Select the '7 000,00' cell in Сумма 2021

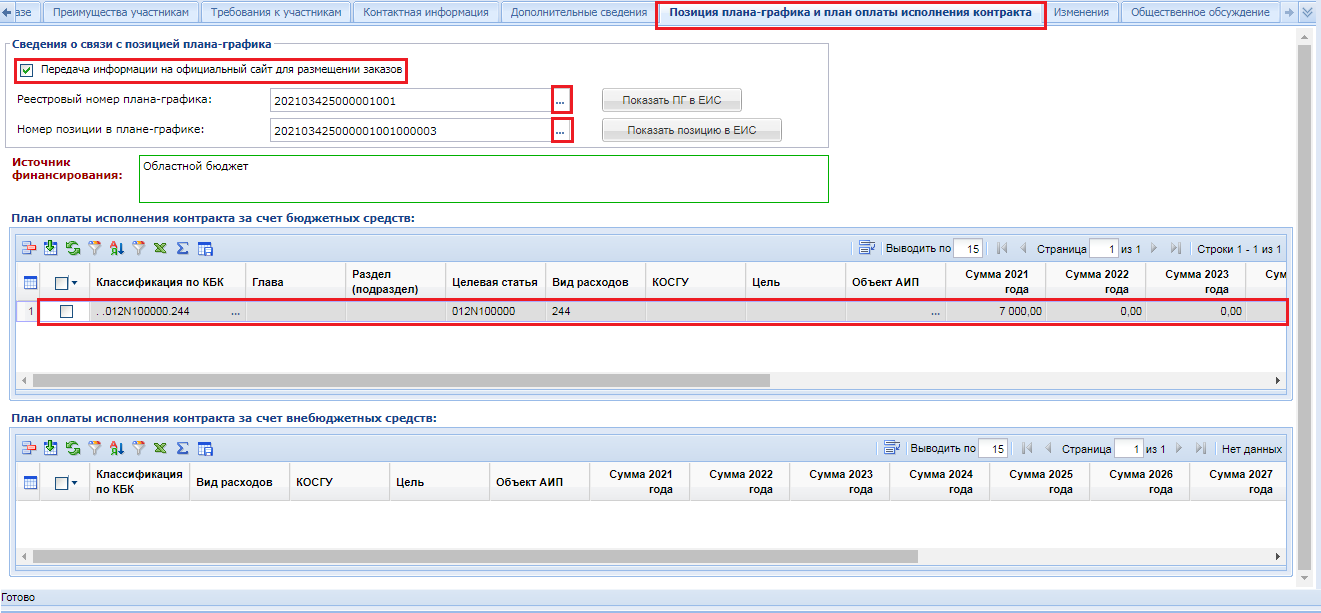pos(995,311)
